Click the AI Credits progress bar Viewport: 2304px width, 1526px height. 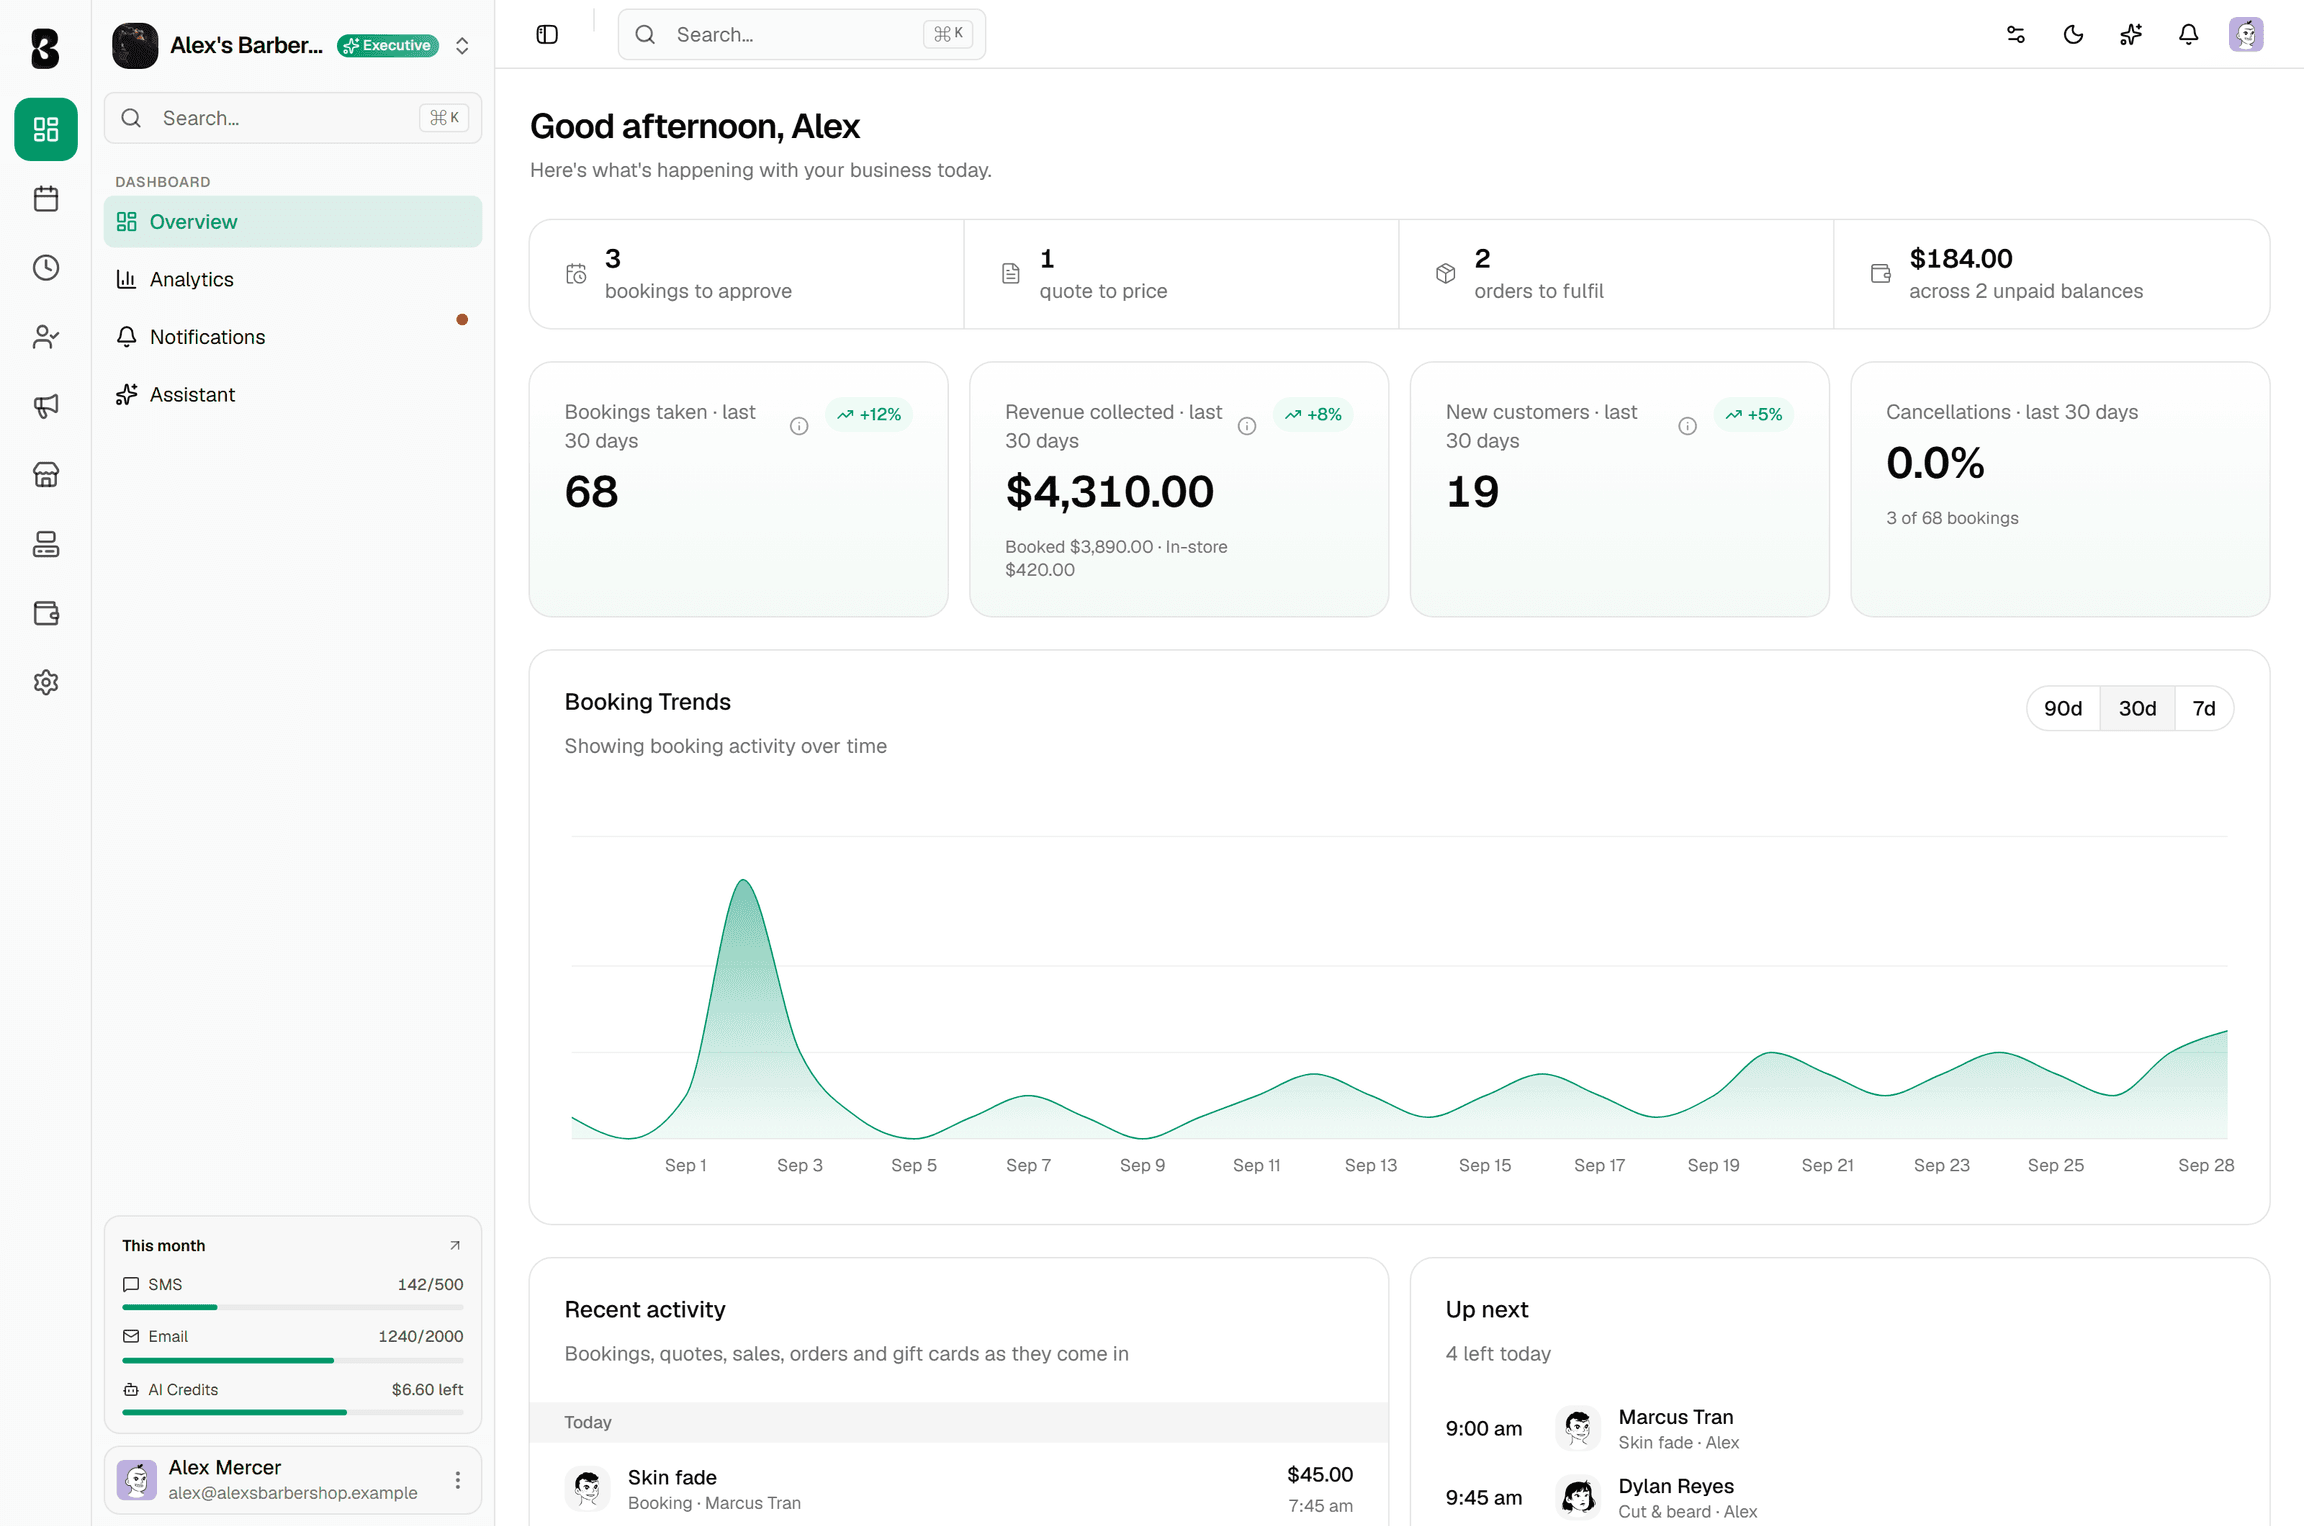pyautogui.click(x=293, y=1412)
